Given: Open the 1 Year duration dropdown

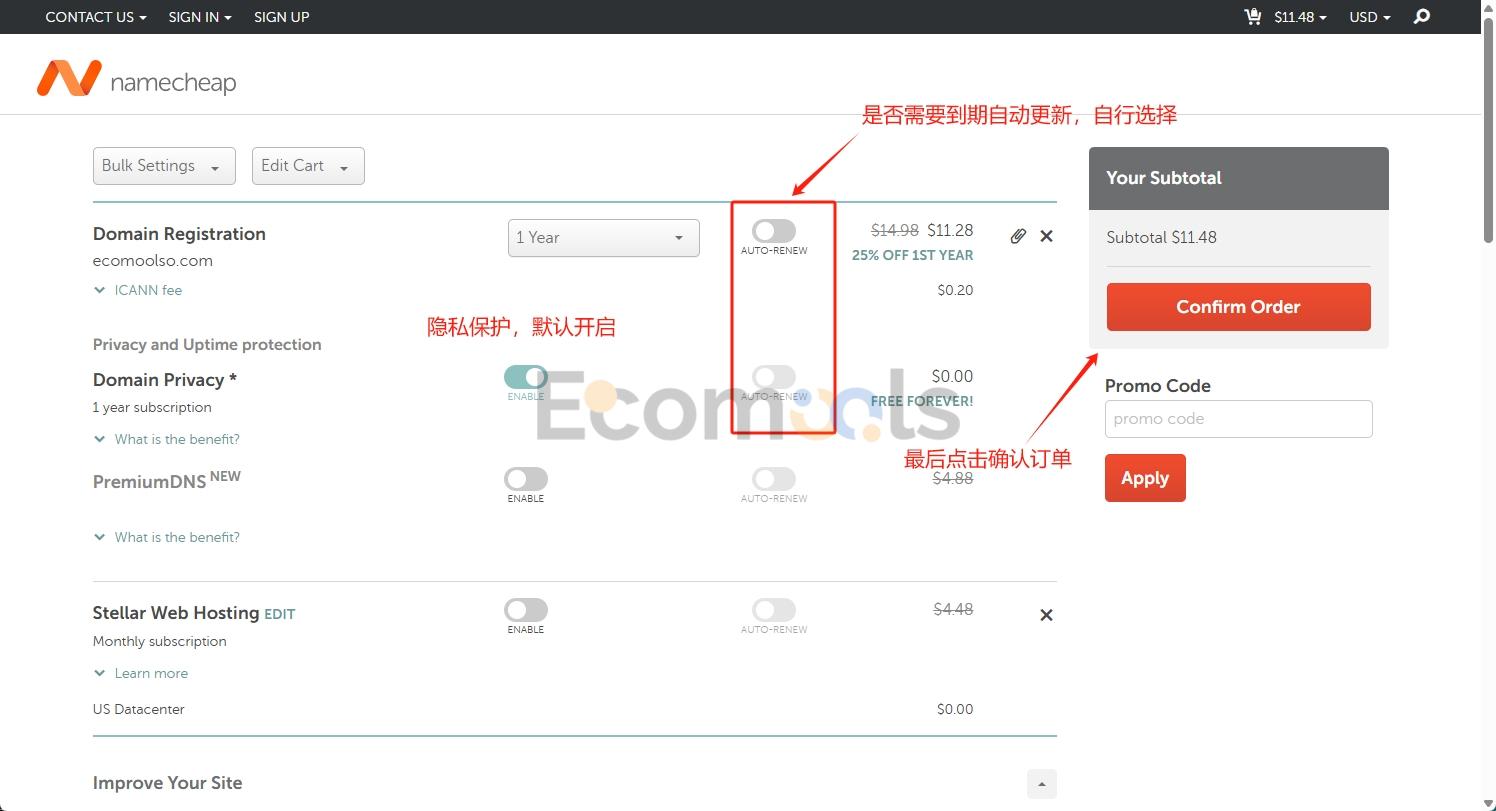Looking at the screenshot, I should click(x=604, y=238).
